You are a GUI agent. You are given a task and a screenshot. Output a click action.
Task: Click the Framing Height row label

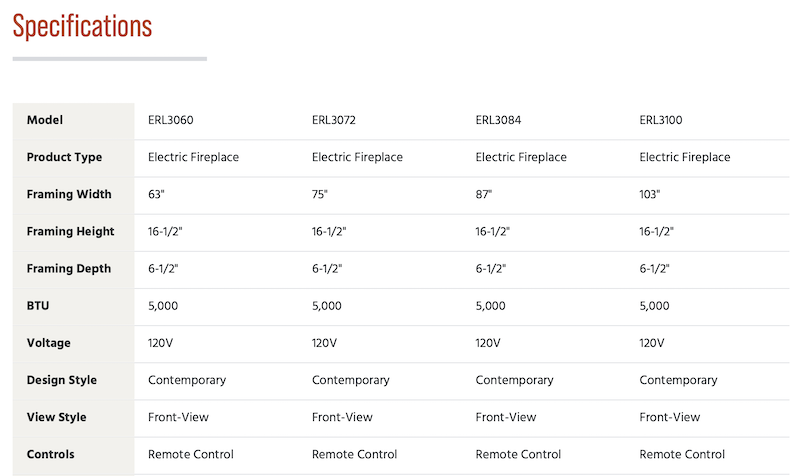click(70, 232)
